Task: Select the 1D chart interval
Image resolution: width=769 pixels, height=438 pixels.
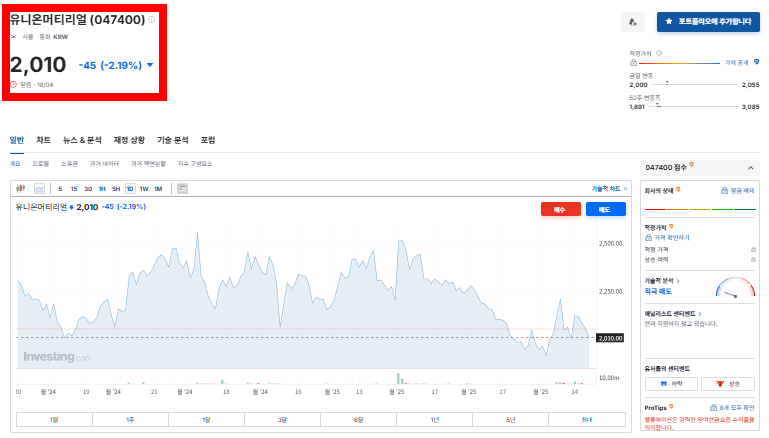Action: coord(130,189)
